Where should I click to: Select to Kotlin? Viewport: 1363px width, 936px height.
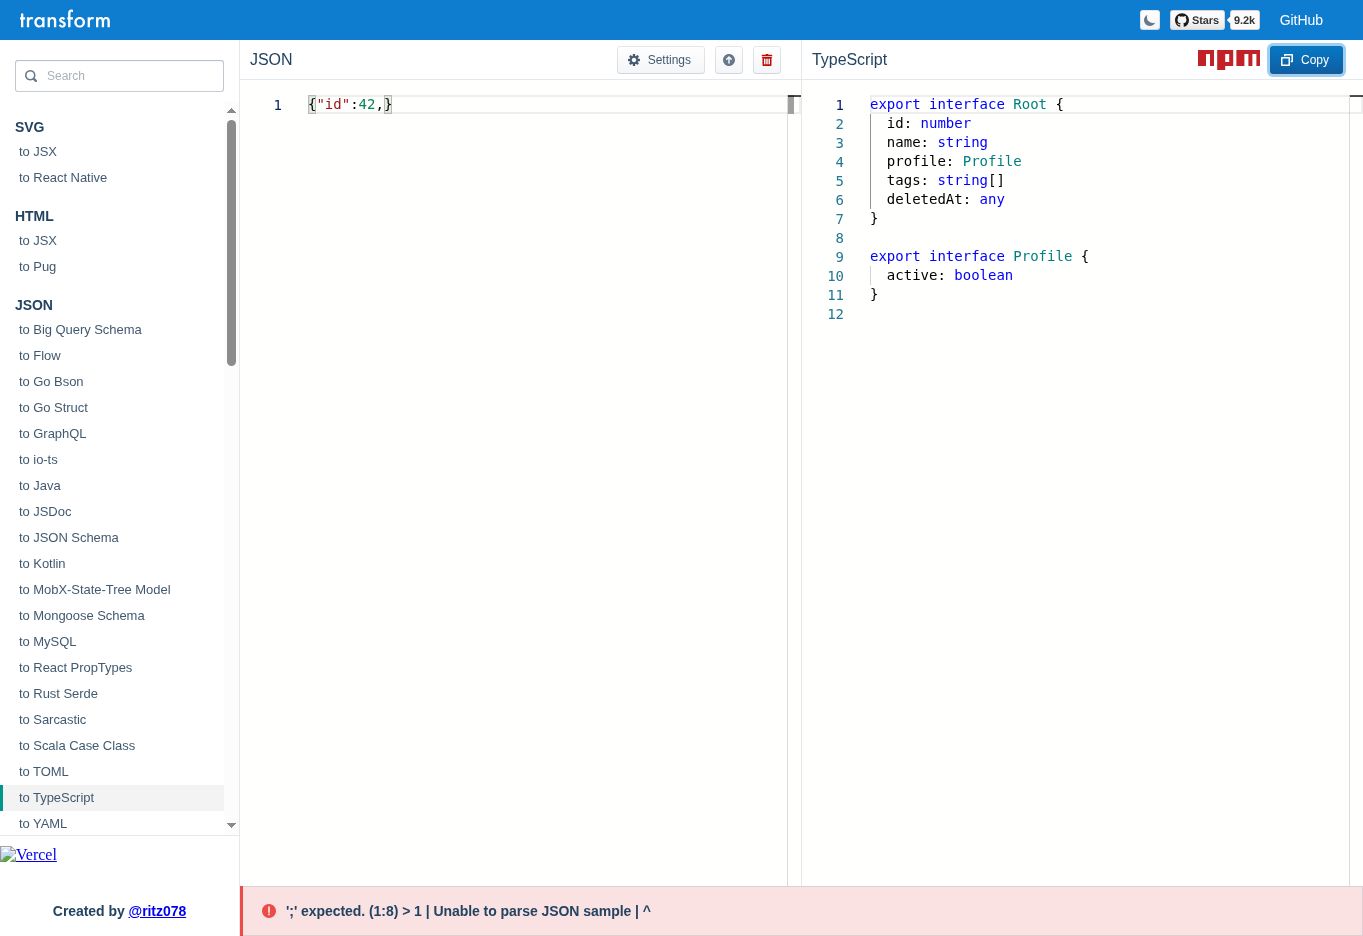42,564
